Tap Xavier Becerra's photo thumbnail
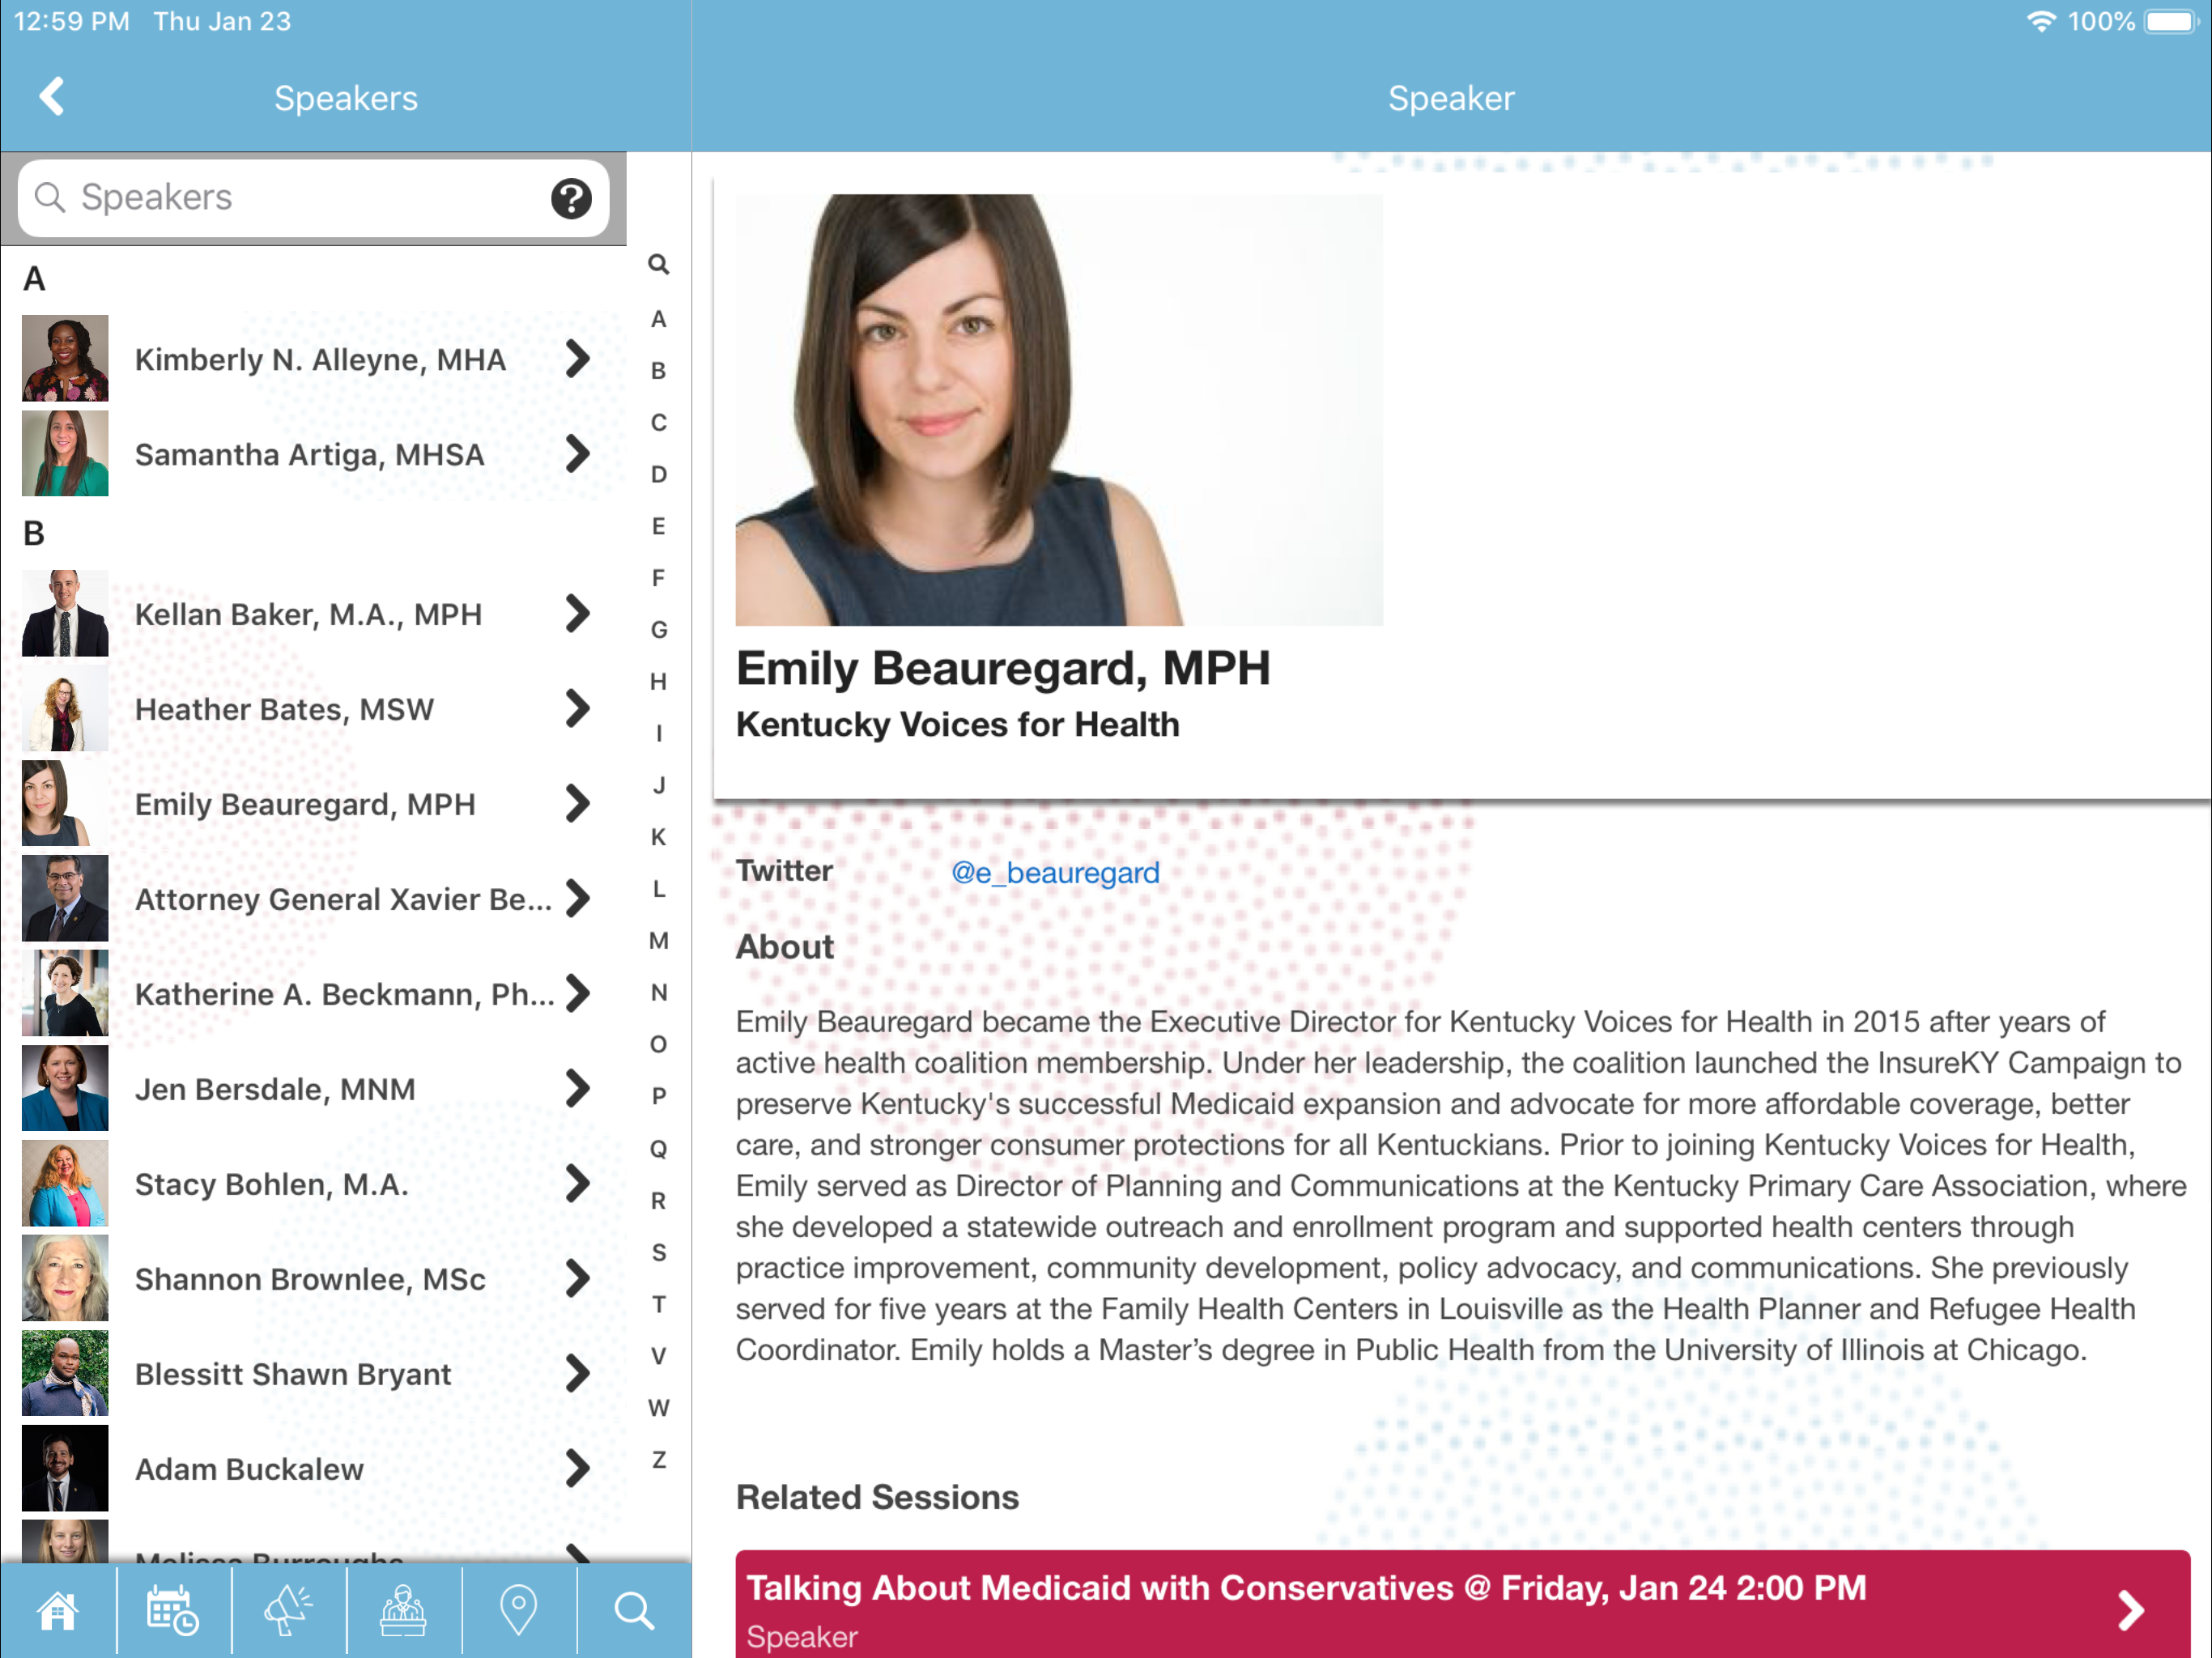 click(x=65, y=898)
